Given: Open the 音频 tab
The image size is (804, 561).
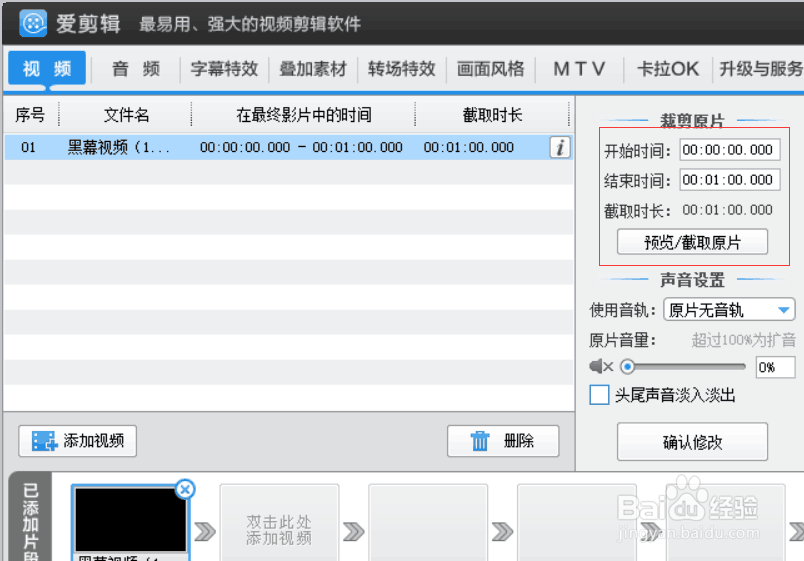Looking at the screenshot, I should pos(136,69).
